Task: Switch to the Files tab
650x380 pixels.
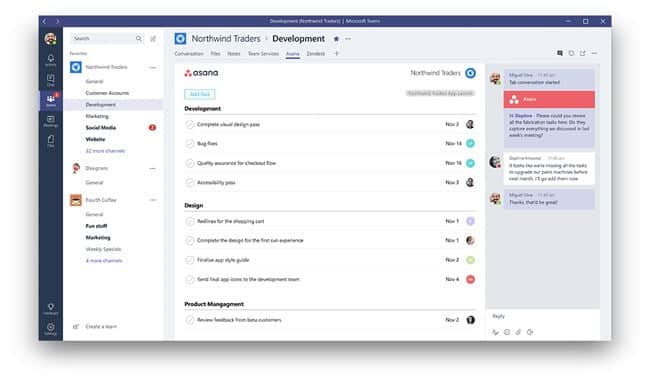Action: pos(215,53)
